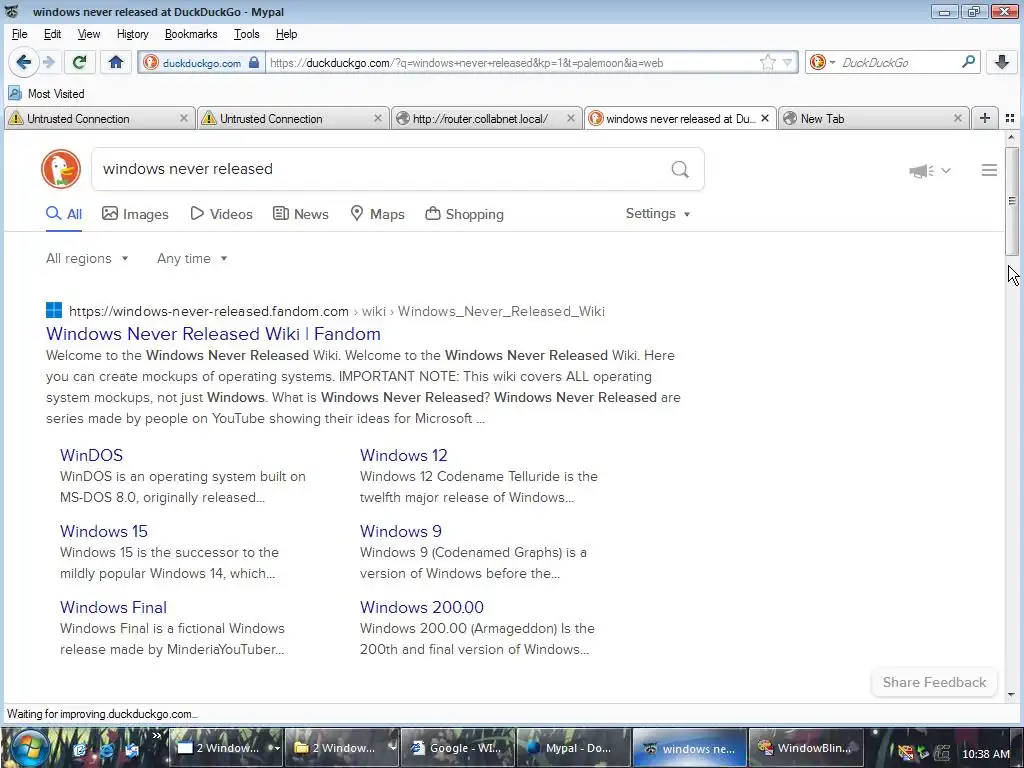Open the grouped folder windows taskbar button
This screenshot has height=768, width=1024.
(342, 748)
